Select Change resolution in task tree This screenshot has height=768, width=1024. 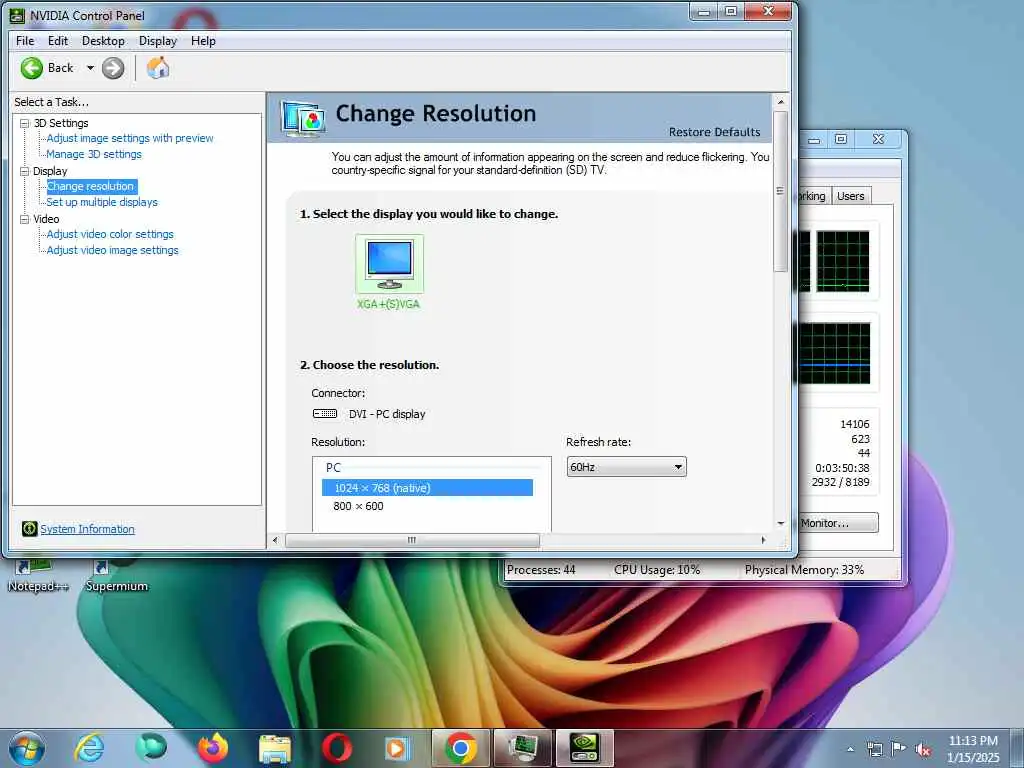tap(91, 186)
